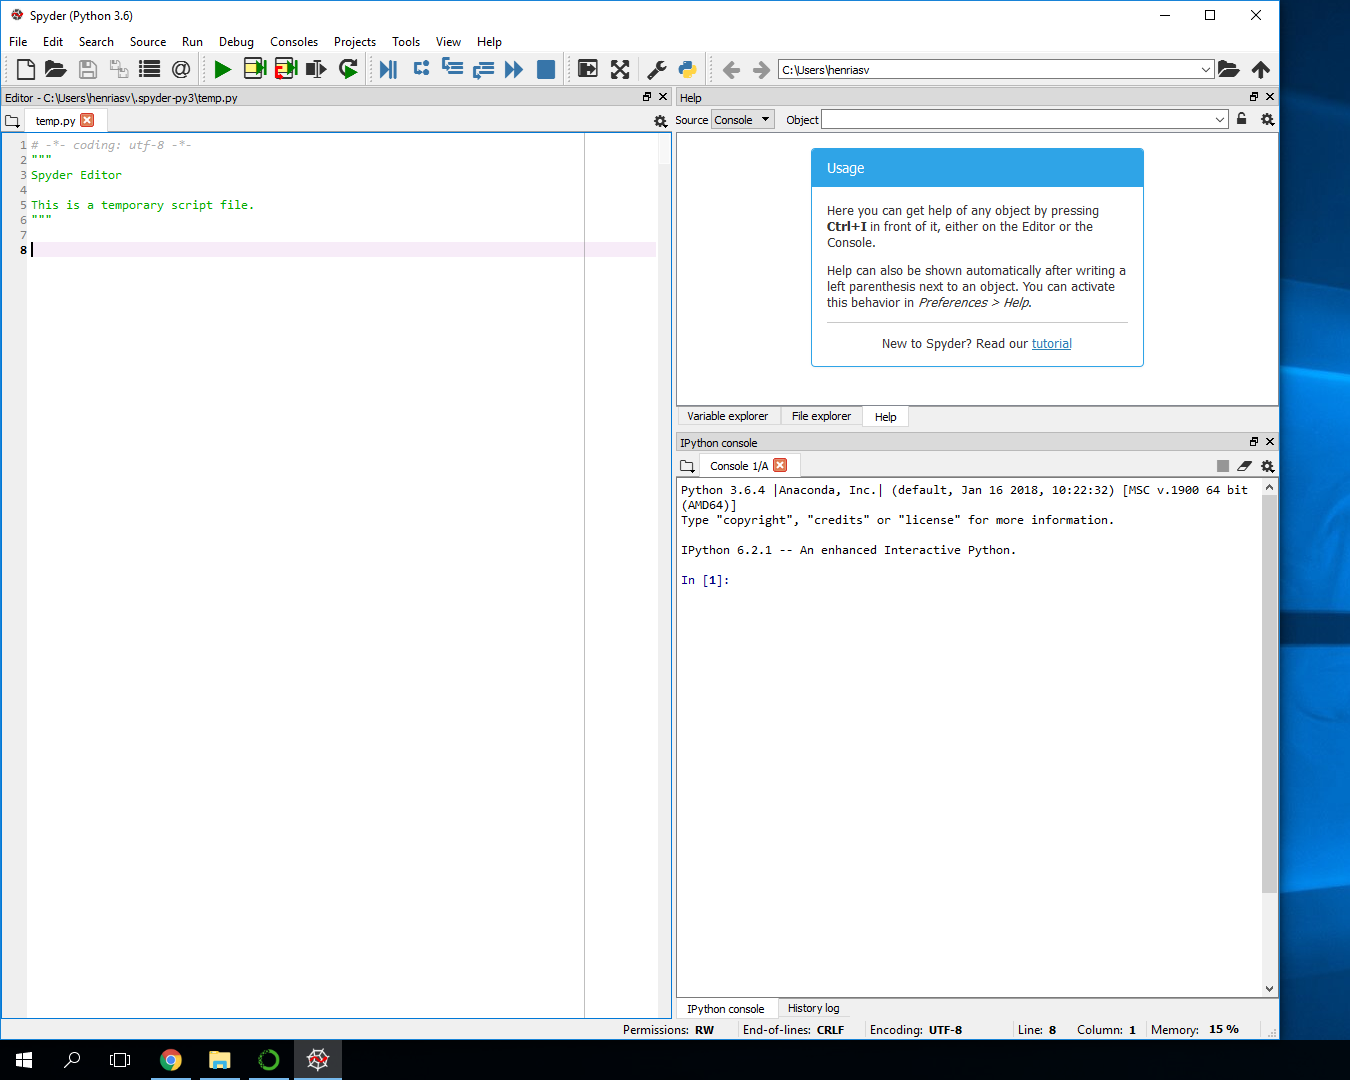Close the temp.py tab
The image size is (1350, 1080).
tap(87, 120)
